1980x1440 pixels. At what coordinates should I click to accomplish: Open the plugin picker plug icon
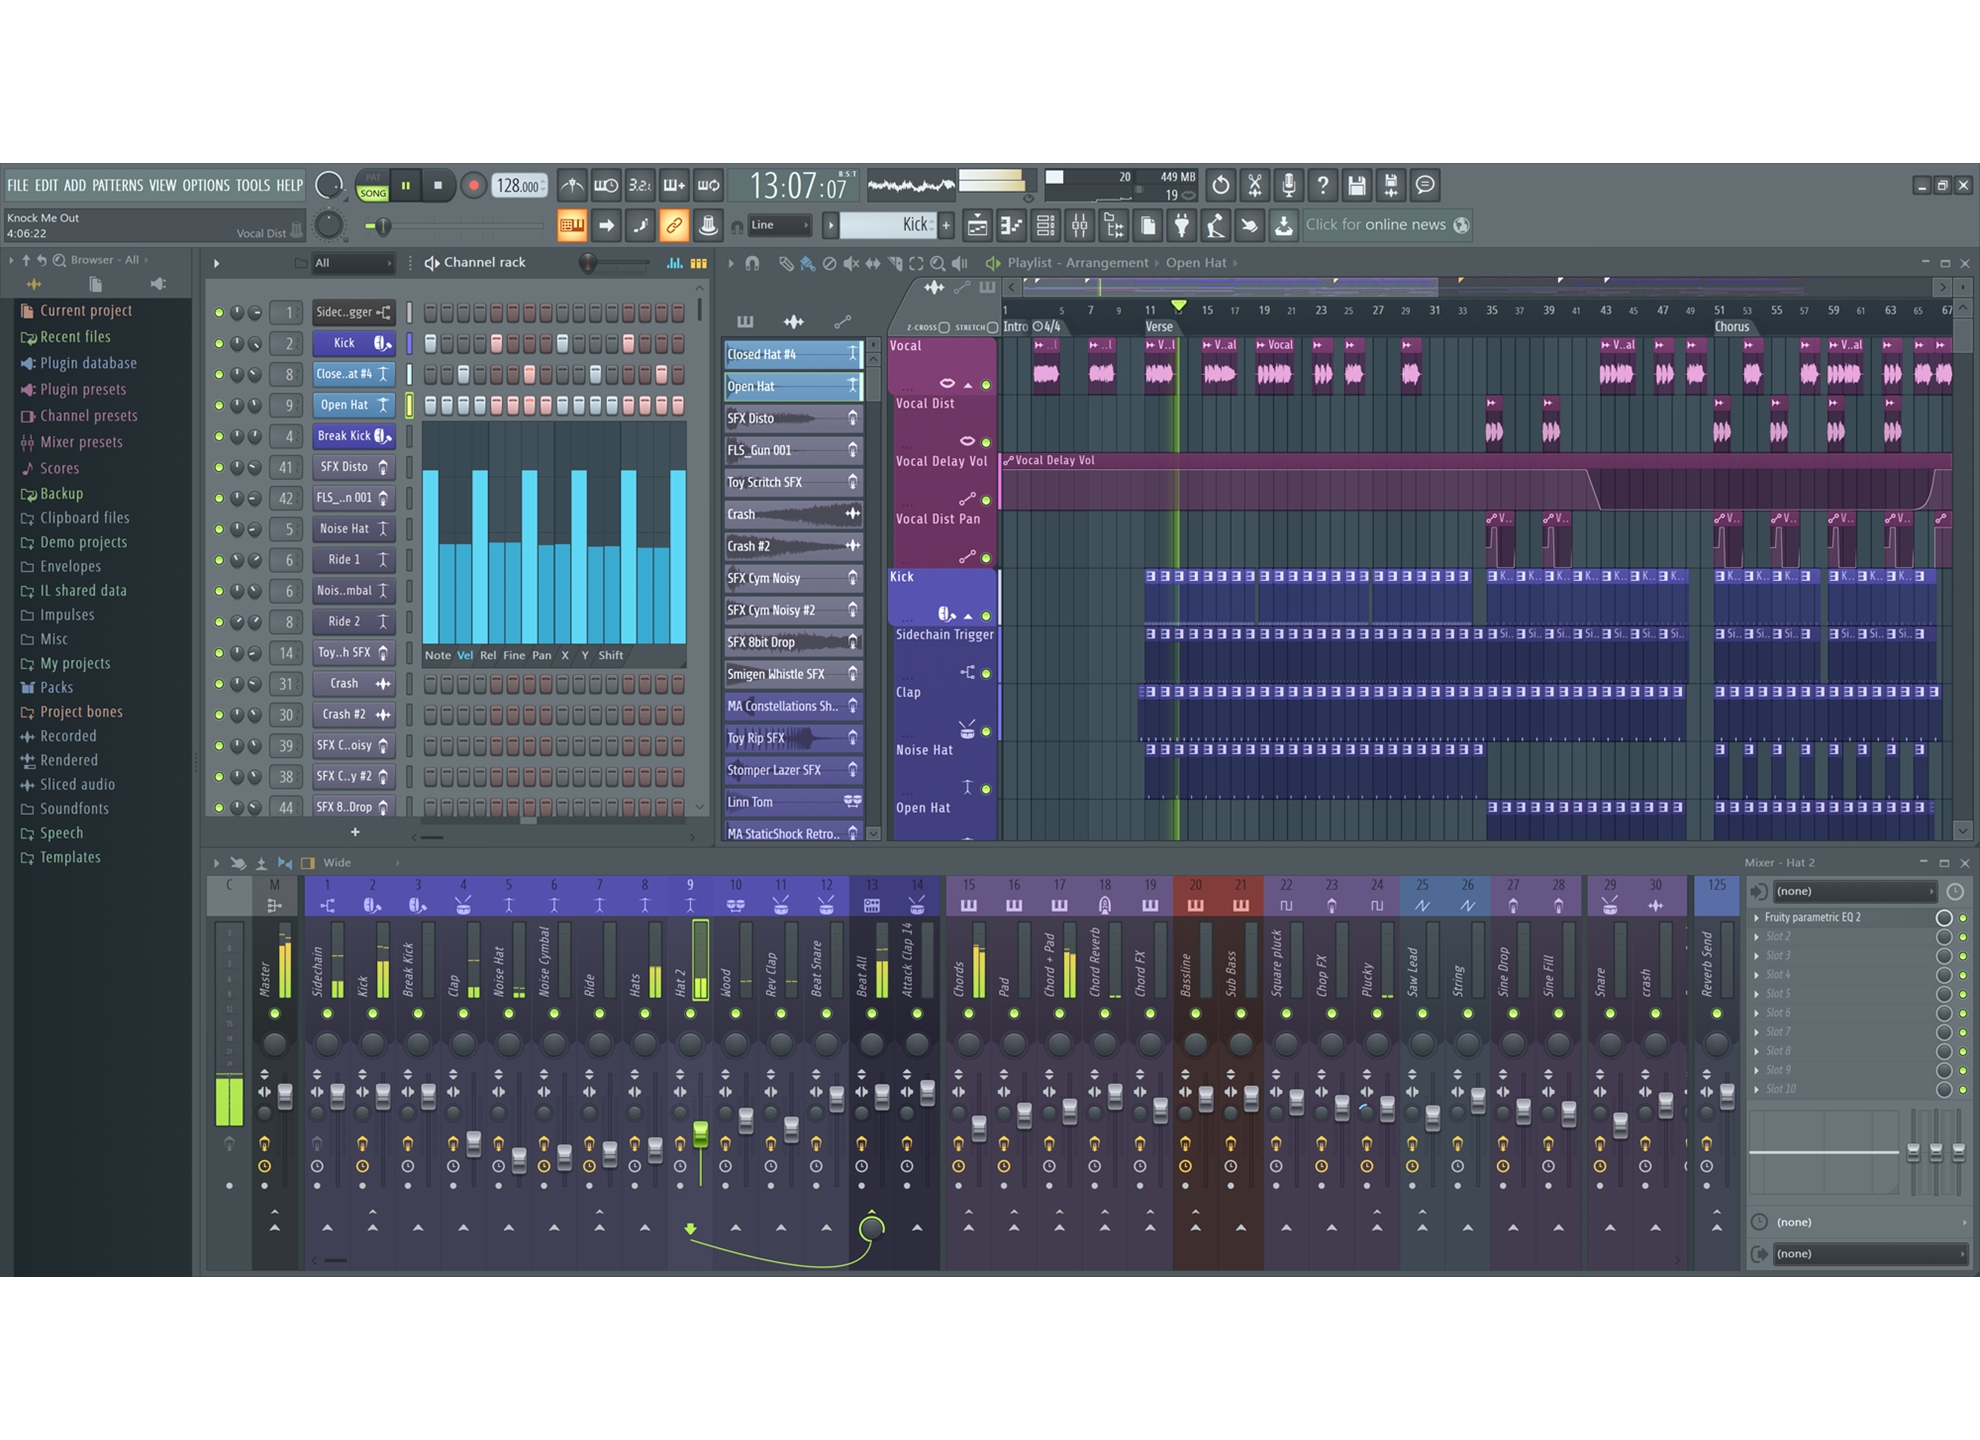click(x=1183, y=225)
